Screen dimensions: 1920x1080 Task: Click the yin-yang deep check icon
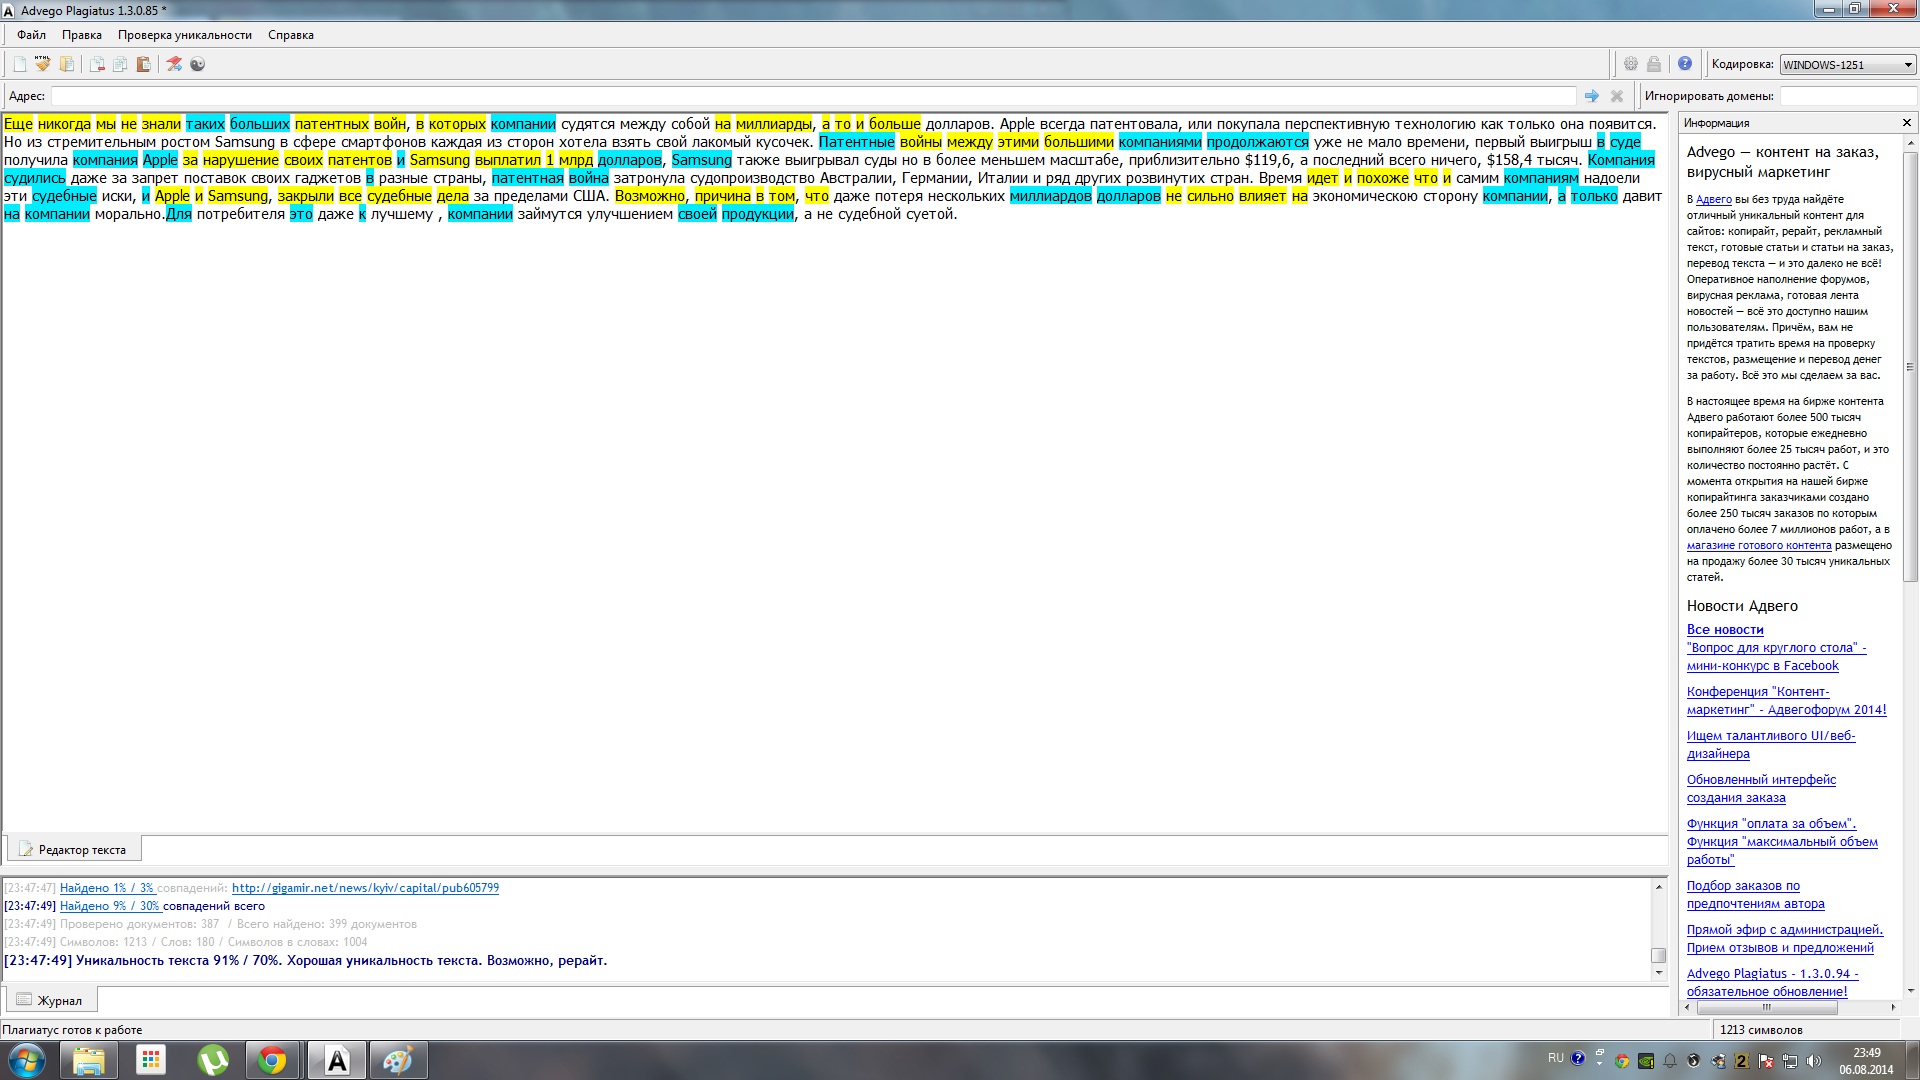pos(197,64)
